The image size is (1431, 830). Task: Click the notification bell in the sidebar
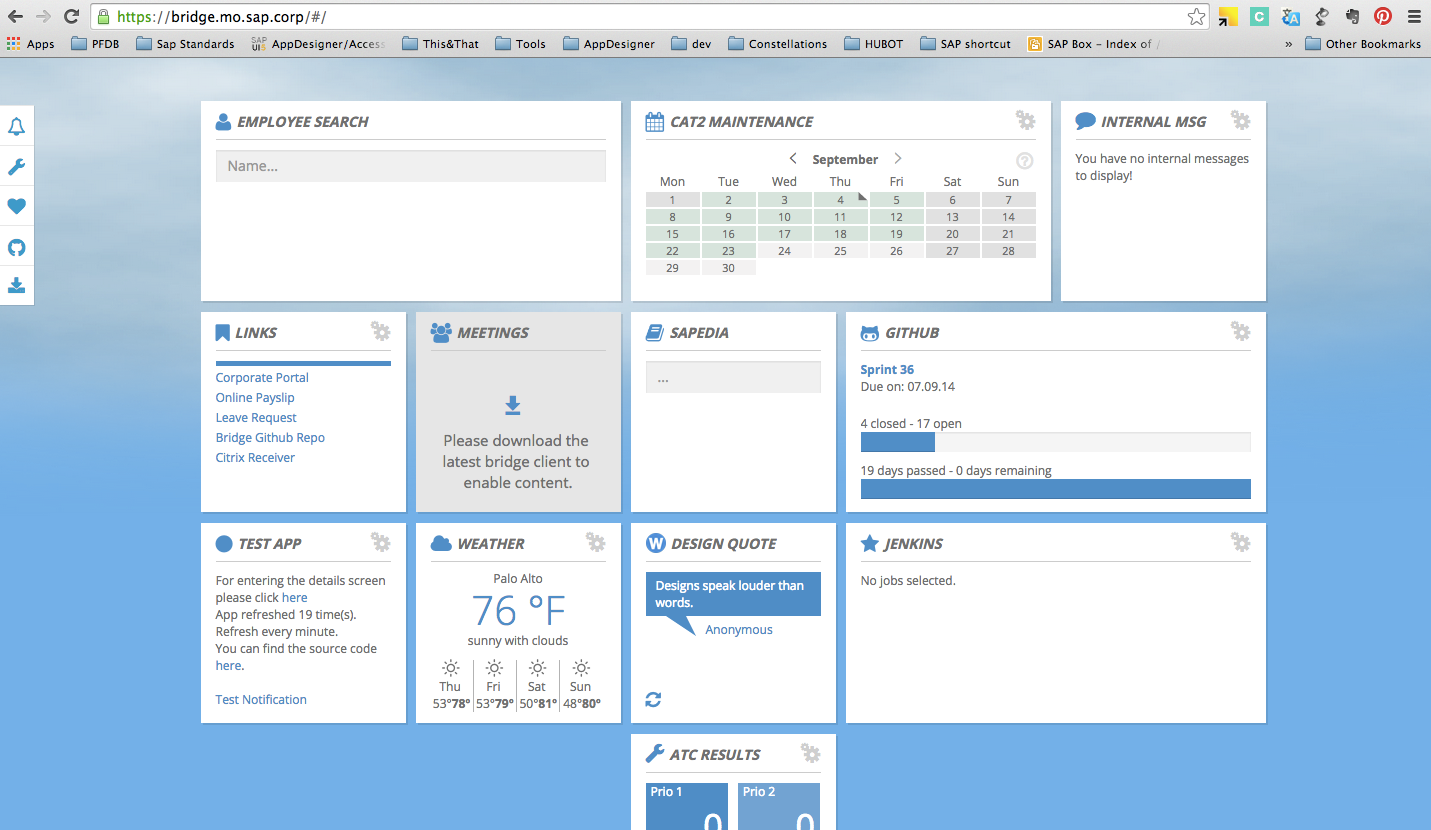(16, 127)
